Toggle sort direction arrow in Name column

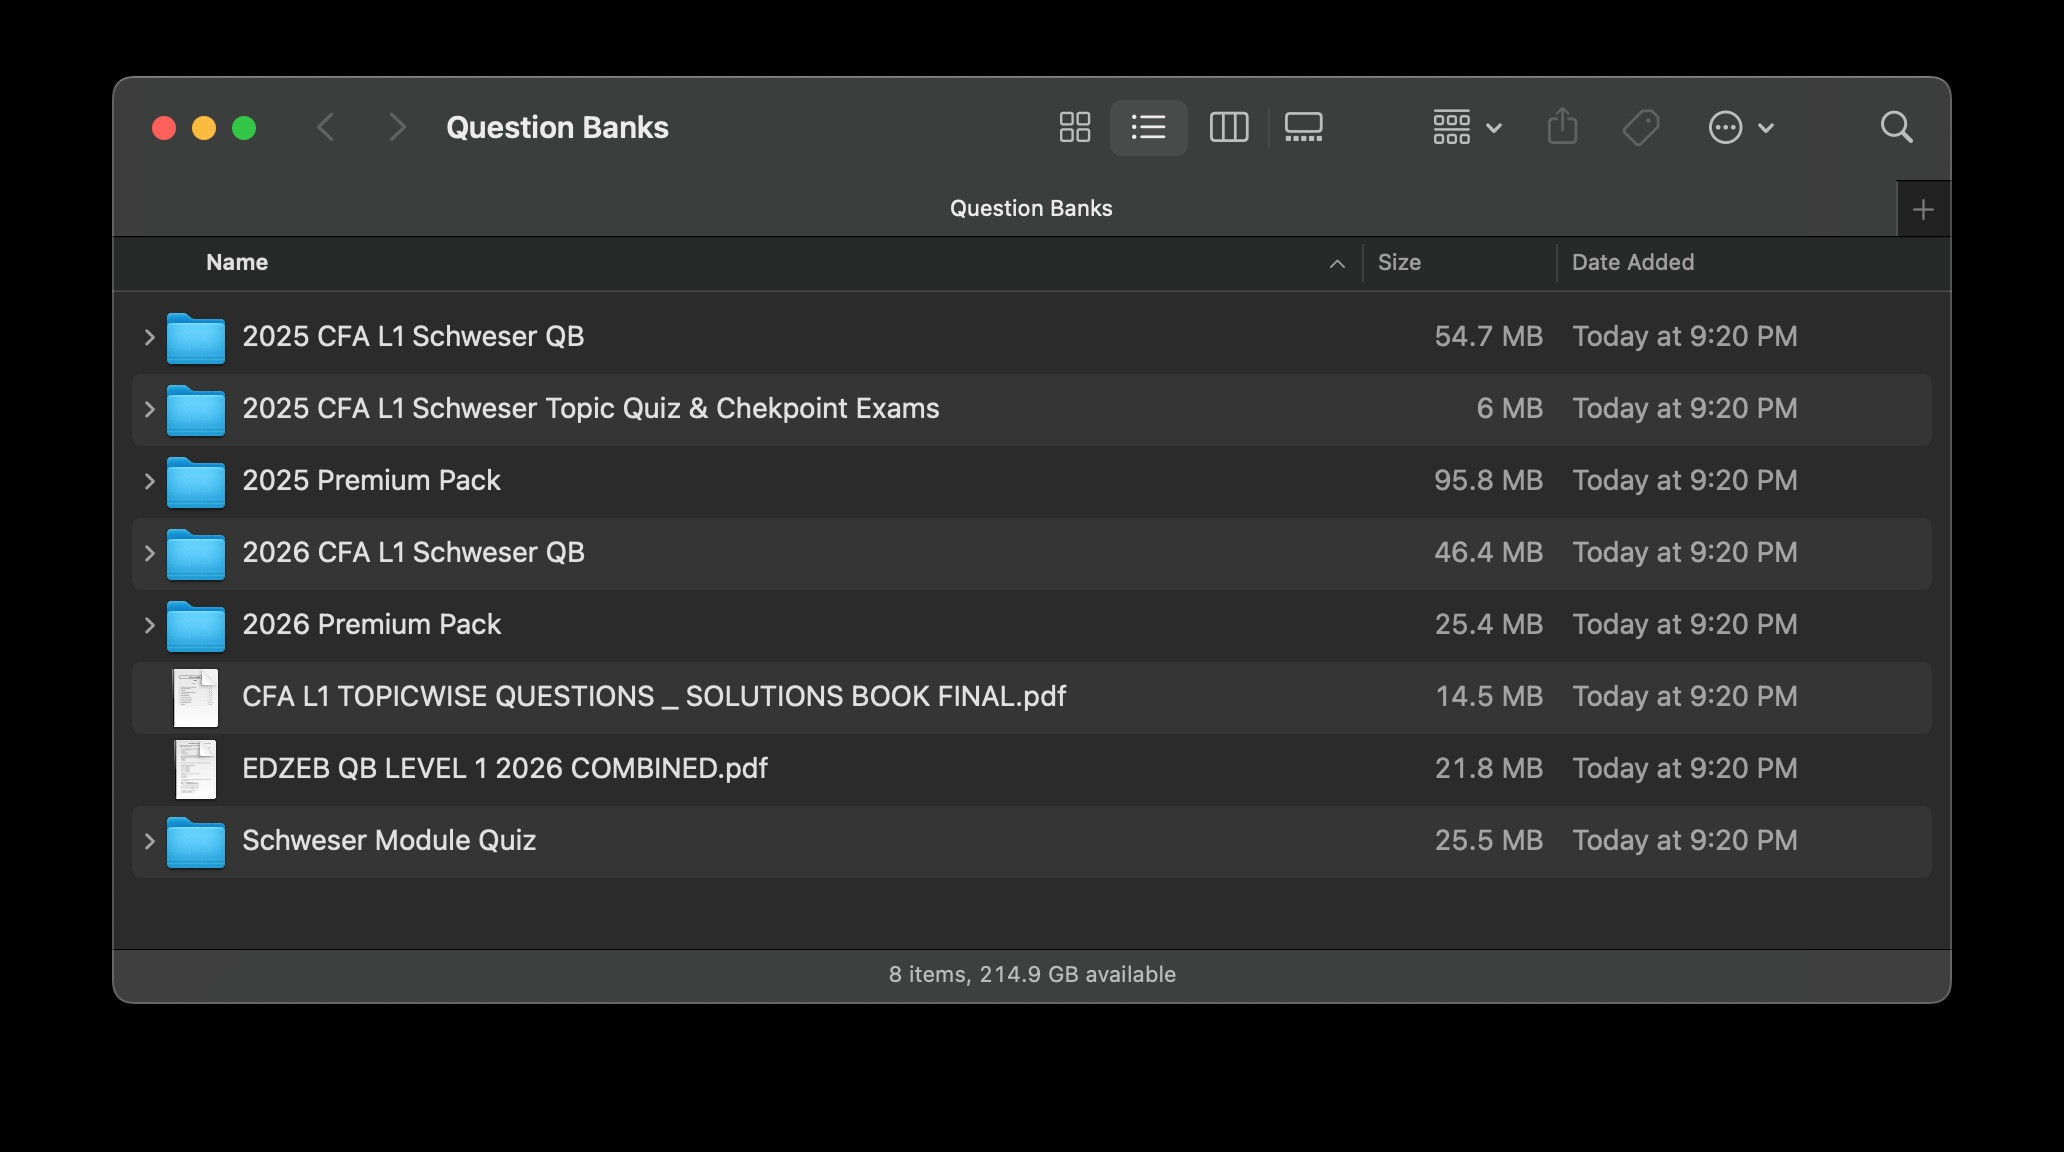tap(1337, 263)
